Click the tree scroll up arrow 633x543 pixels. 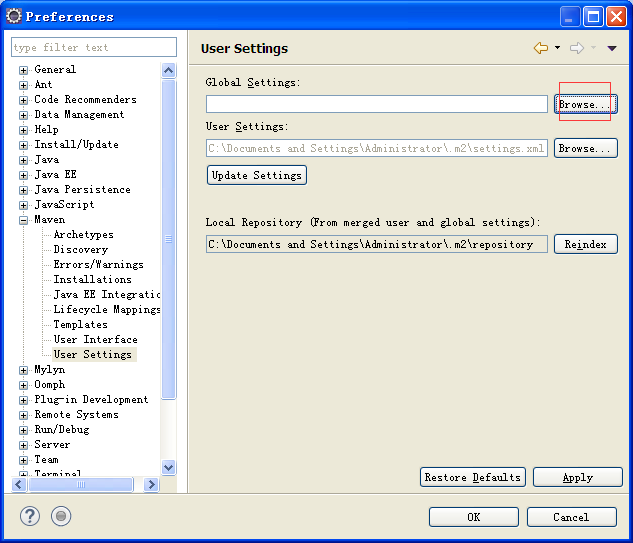click(168, 71)
